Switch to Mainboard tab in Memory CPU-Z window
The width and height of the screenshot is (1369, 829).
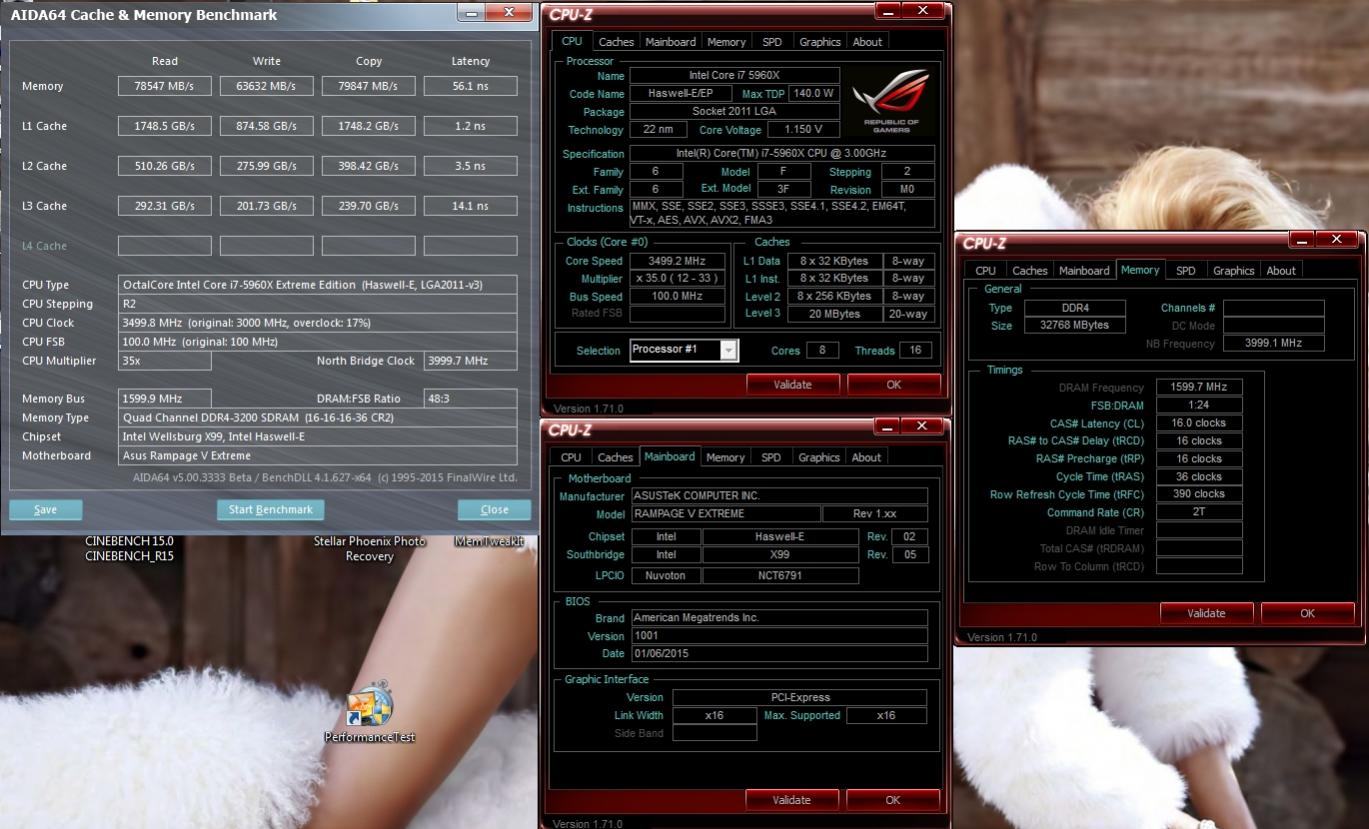(x=1084, y=270)
